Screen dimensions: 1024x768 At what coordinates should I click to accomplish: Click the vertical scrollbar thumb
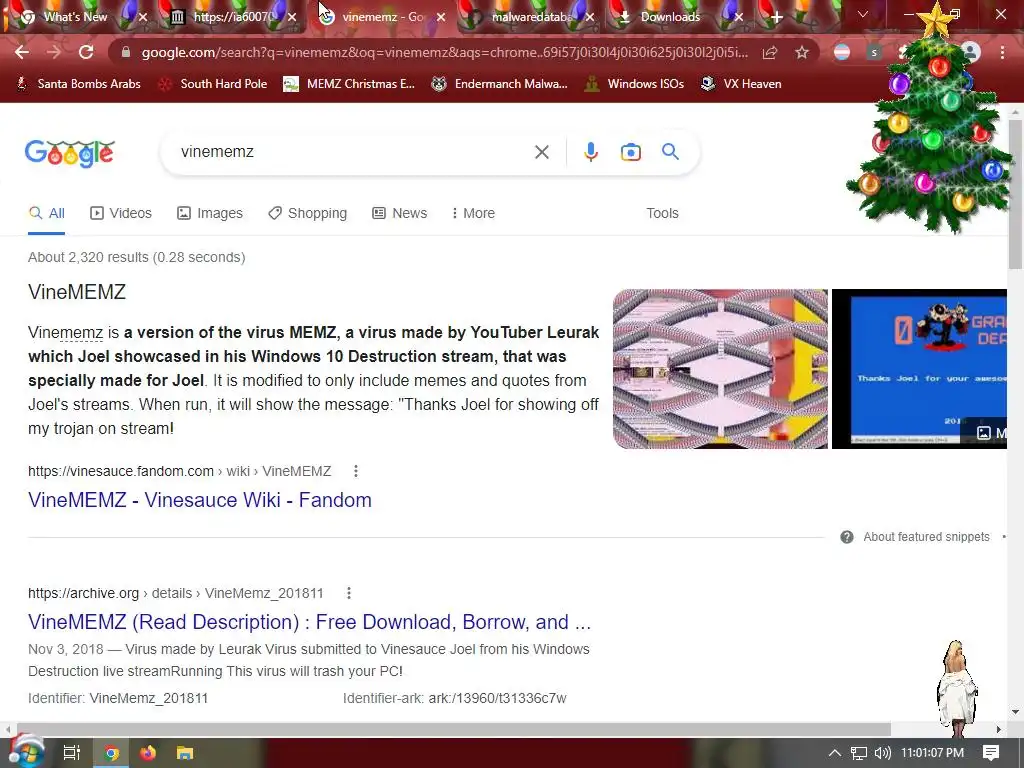pos(1015,193)
